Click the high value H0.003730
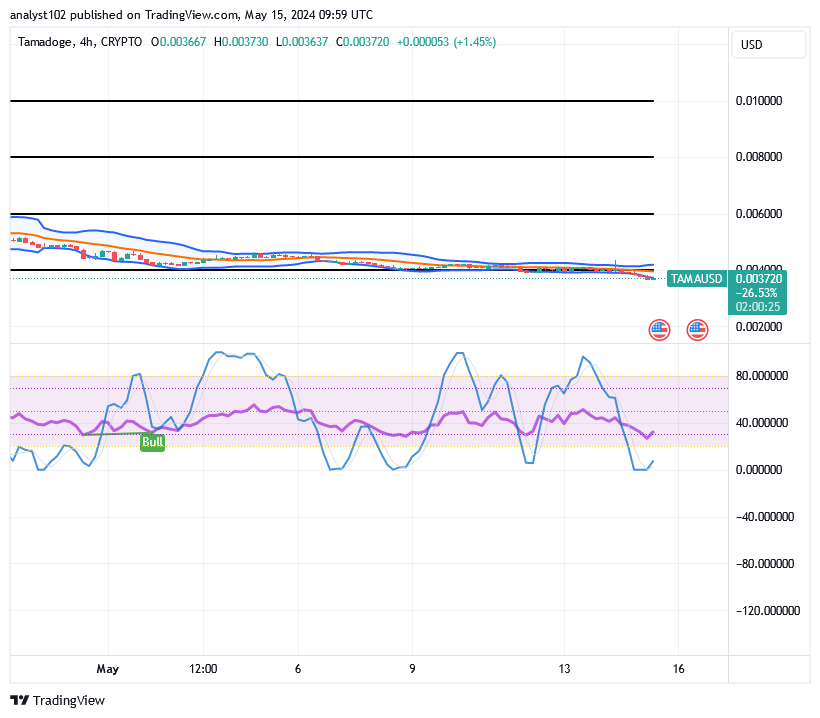820x718 pixels. 241,42
